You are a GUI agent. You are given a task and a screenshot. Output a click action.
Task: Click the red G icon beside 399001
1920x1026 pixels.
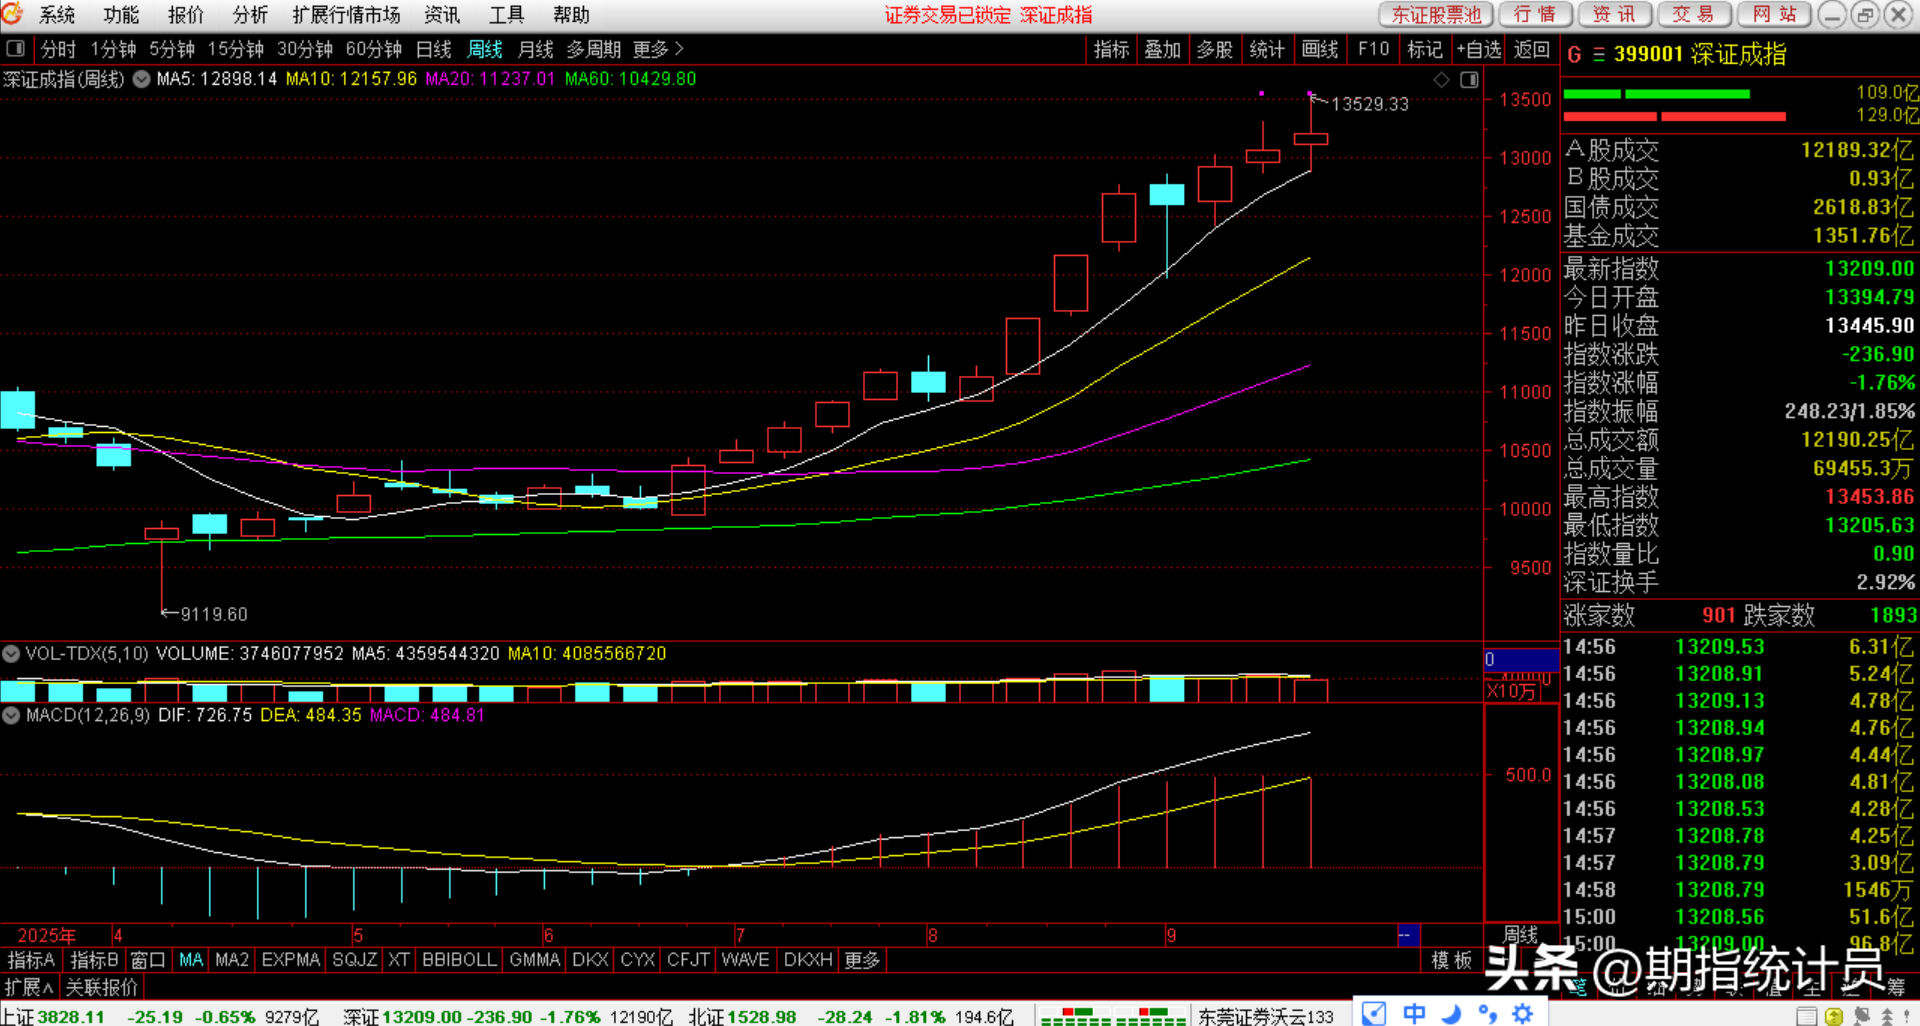click(1574, 55)
